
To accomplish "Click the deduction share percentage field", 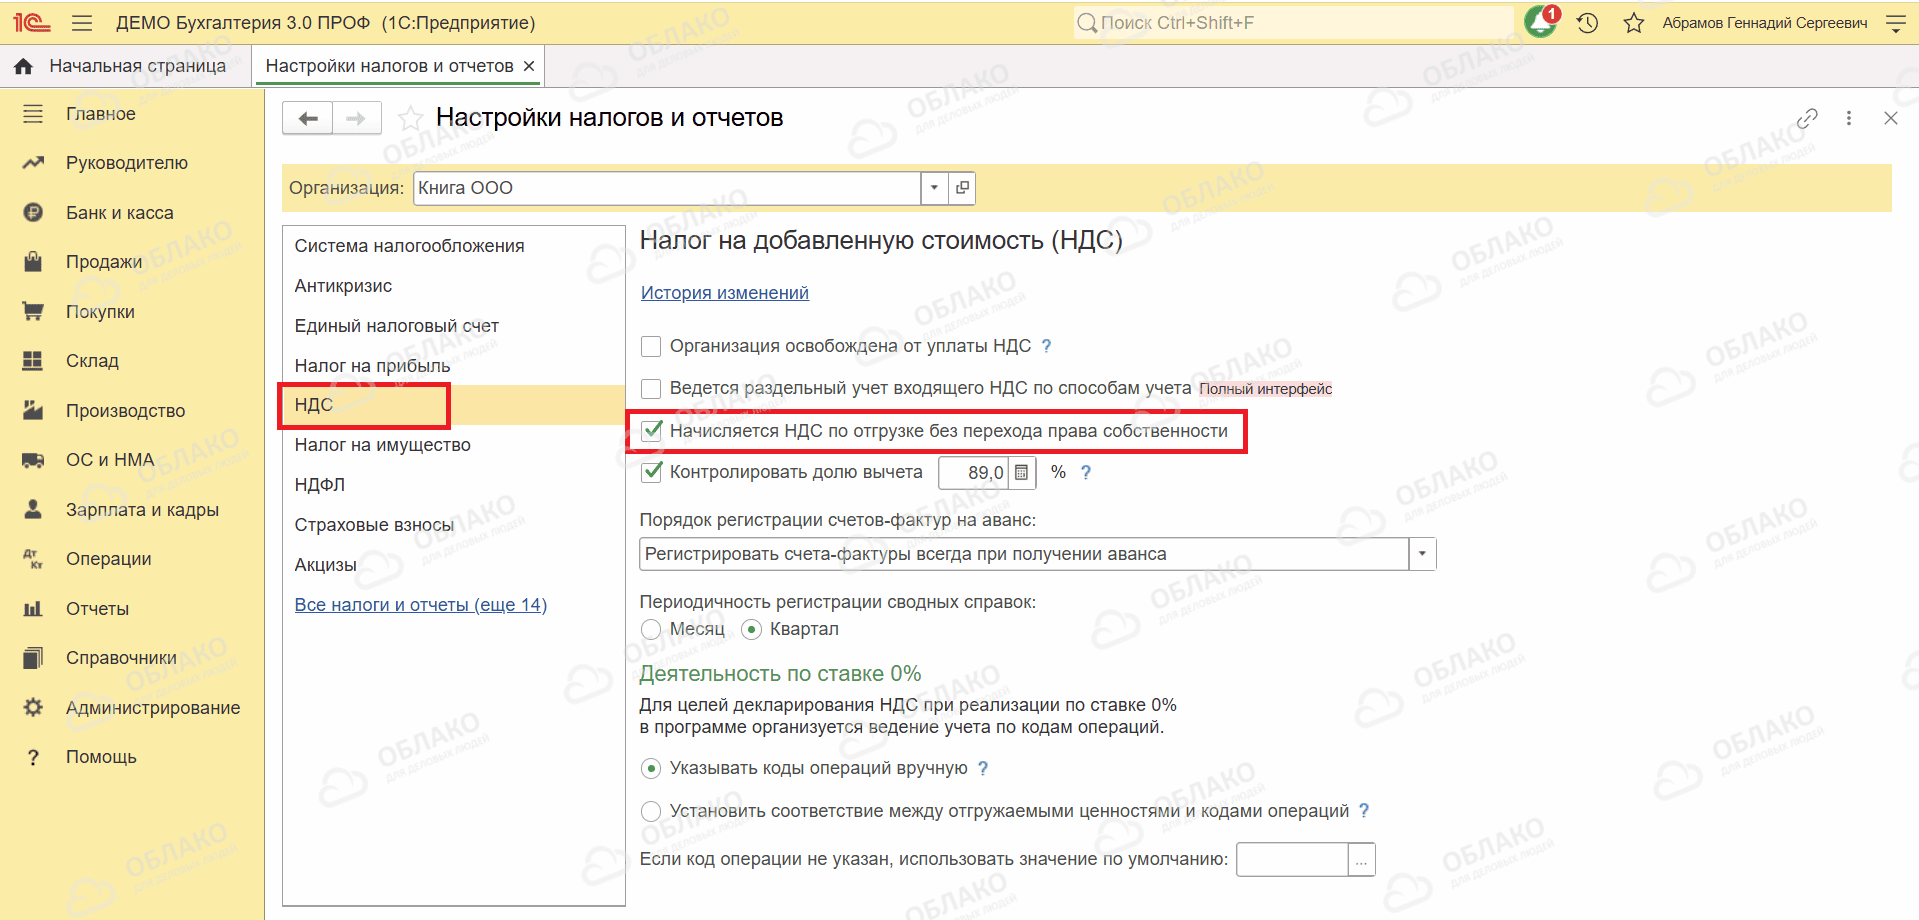I will [974, 473].
